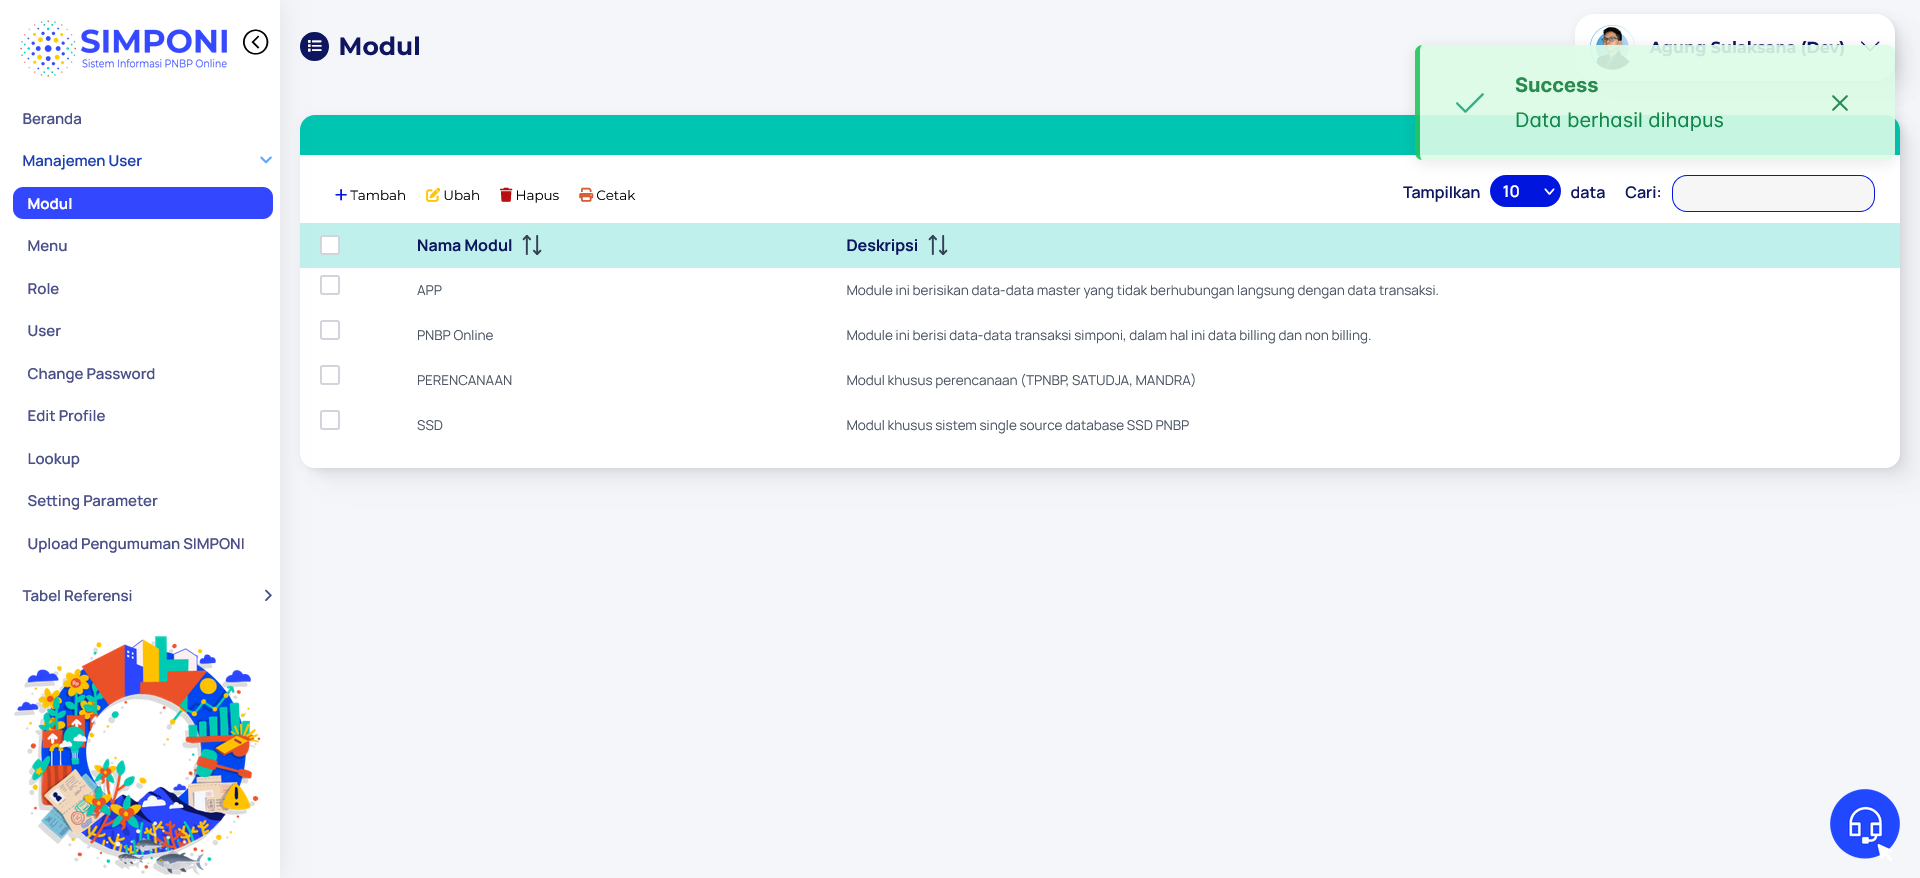Click the success checkmark icon
The height and width of the screenshot is (878, 1920).
(1470, 103)
